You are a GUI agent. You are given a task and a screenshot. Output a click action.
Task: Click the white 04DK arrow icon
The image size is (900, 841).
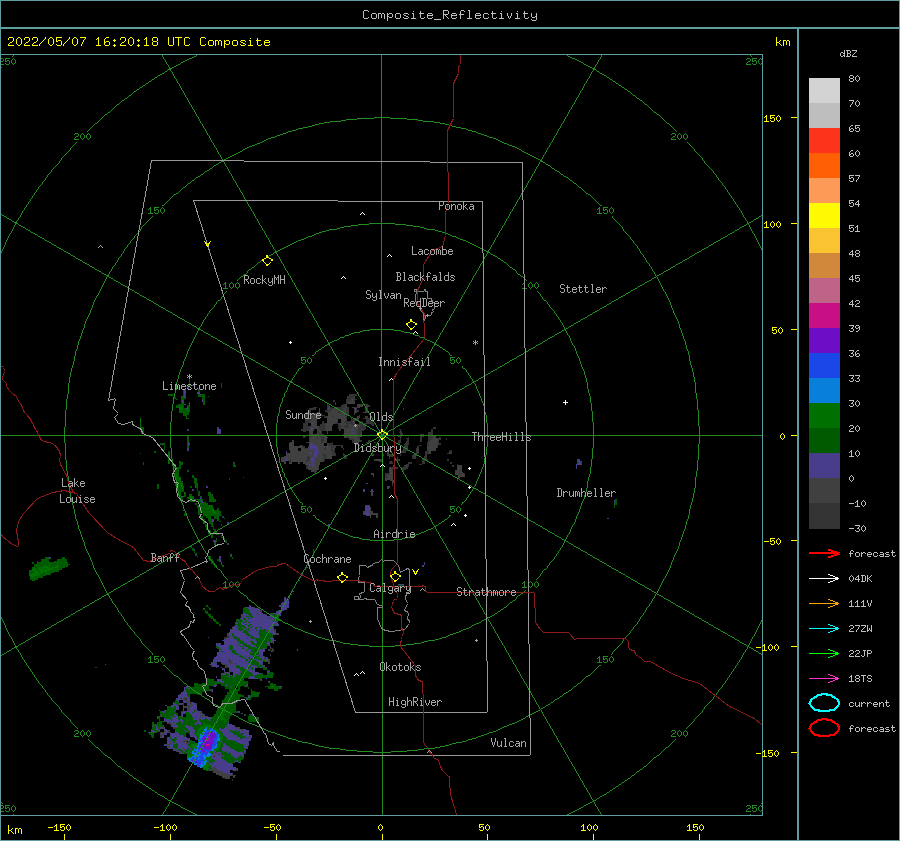[824, 578]
